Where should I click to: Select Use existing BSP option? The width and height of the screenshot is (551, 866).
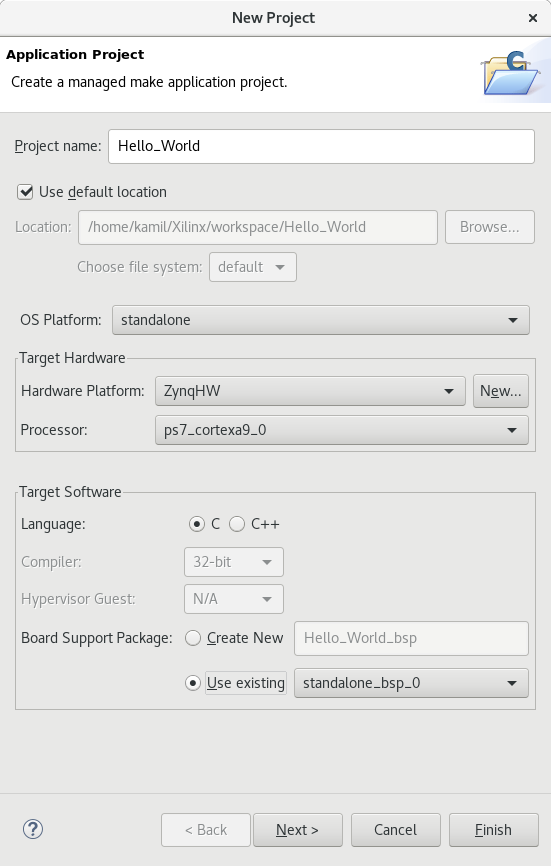coord(193,683)
